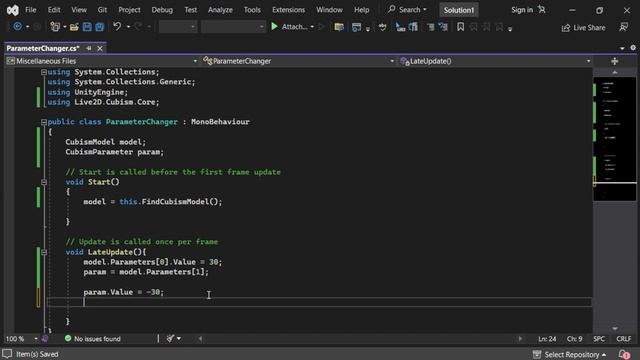The height and width of the screenshot is (360, 640).
Task: Save the file with the Save icon
Action: point(87,27)
